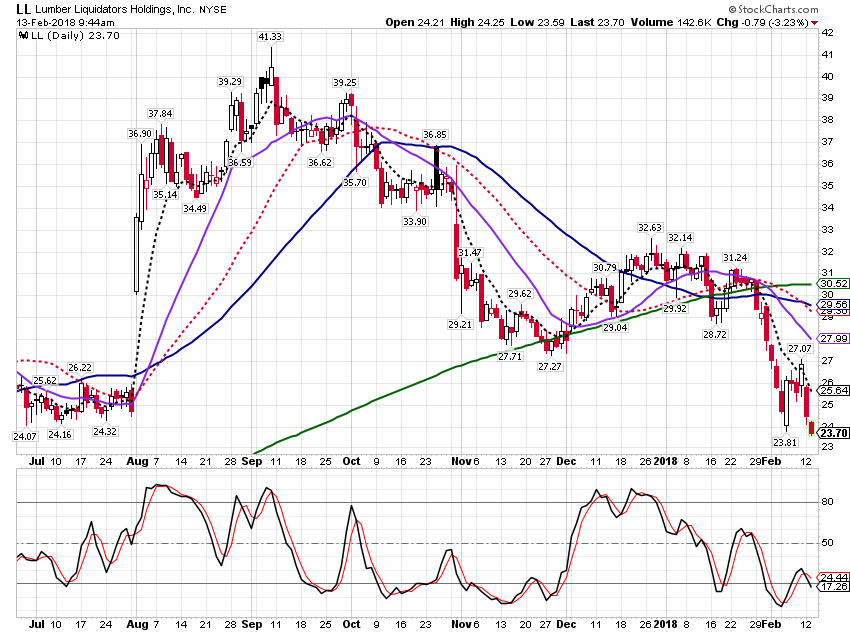Click the candlestick icon beside LL (Daily)
850x633 pixels.
[x=23, y=36]
